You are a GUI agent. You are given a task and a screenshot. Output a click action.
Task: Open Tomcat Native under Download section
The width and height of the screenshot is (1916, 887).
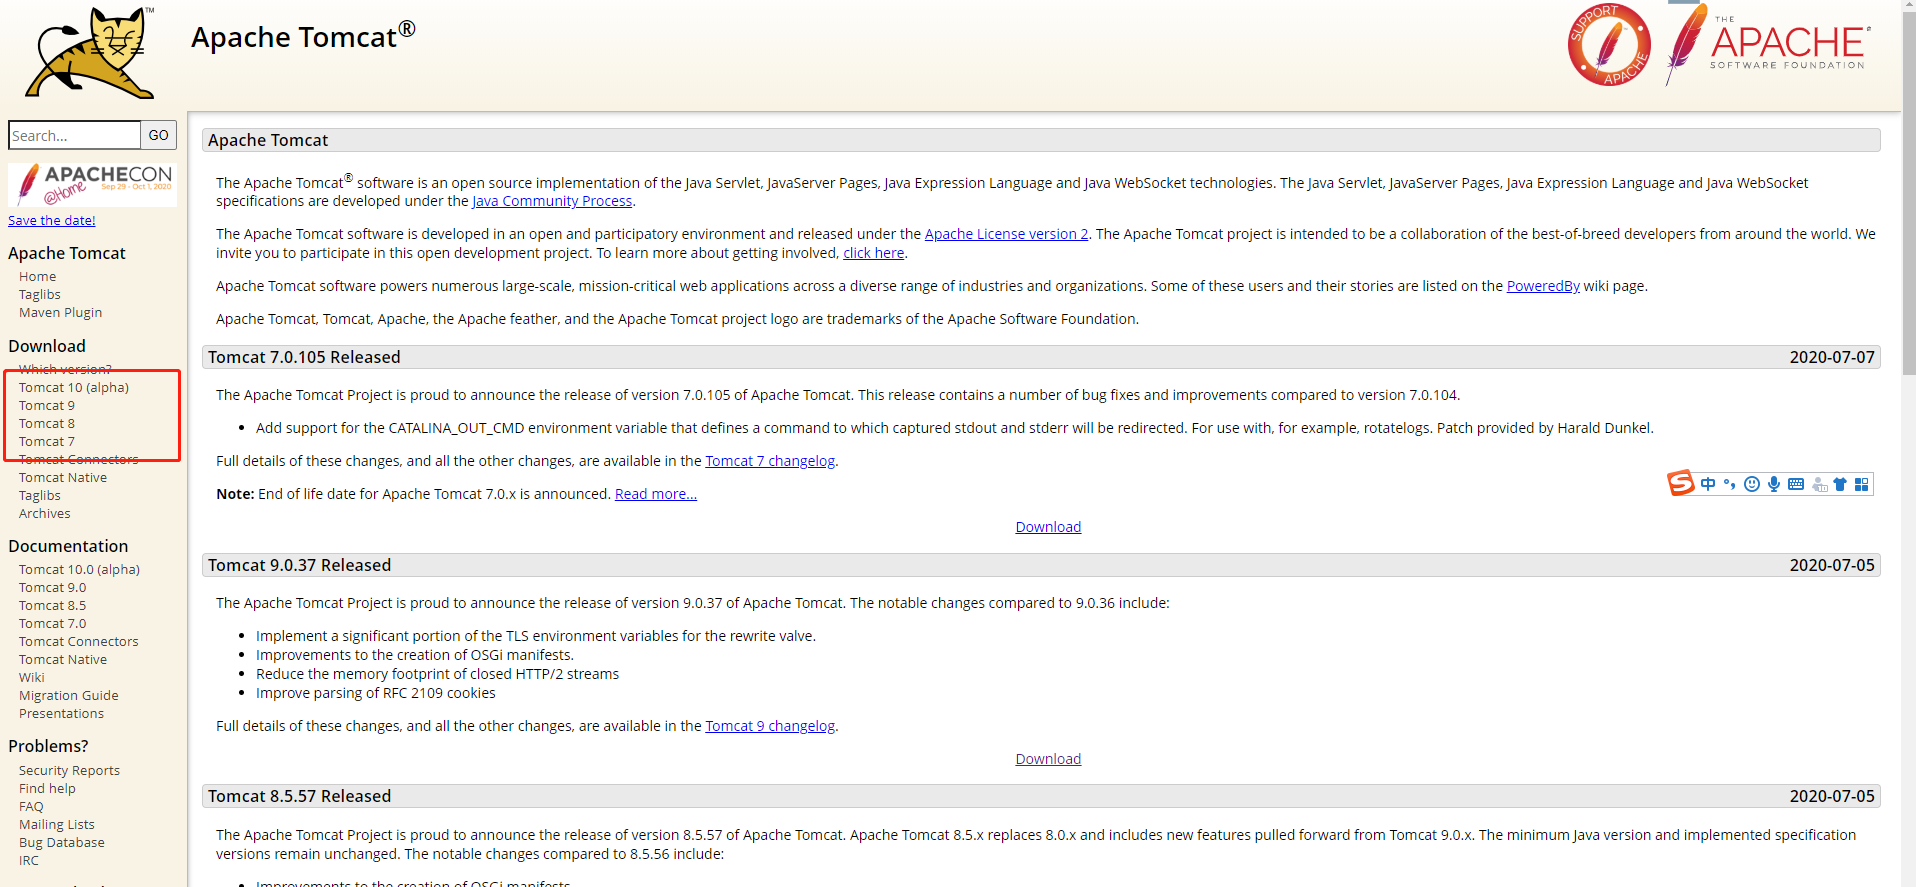63,477
